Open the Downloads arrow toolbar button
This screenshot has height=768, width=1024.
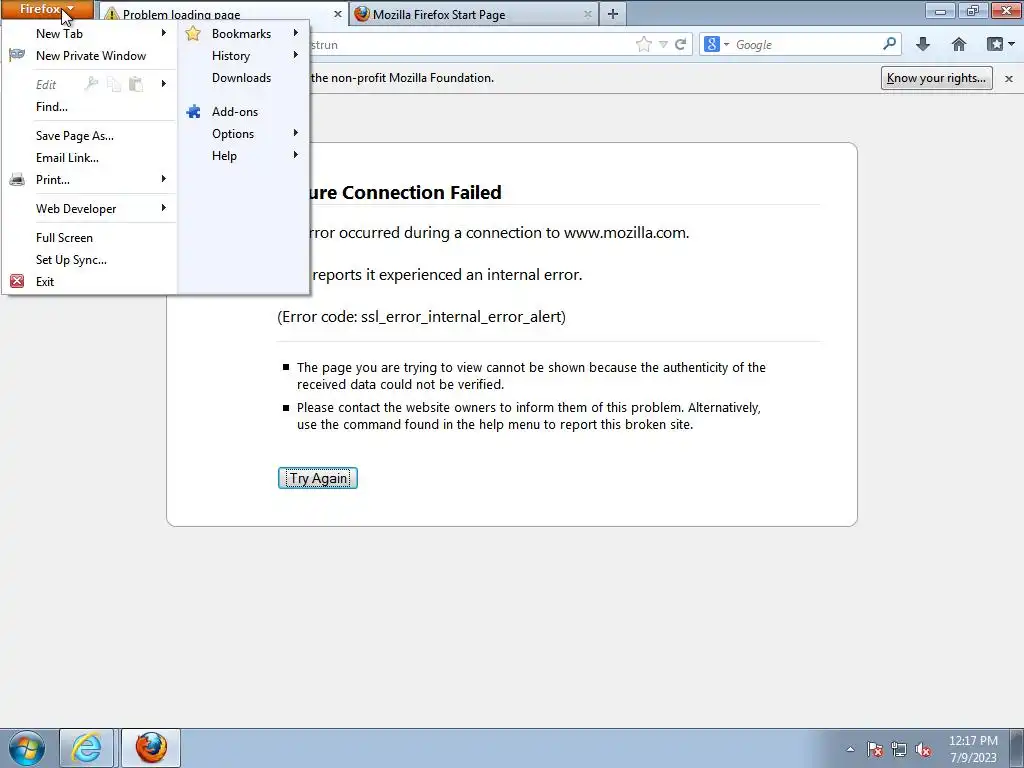tap(923, 44)
